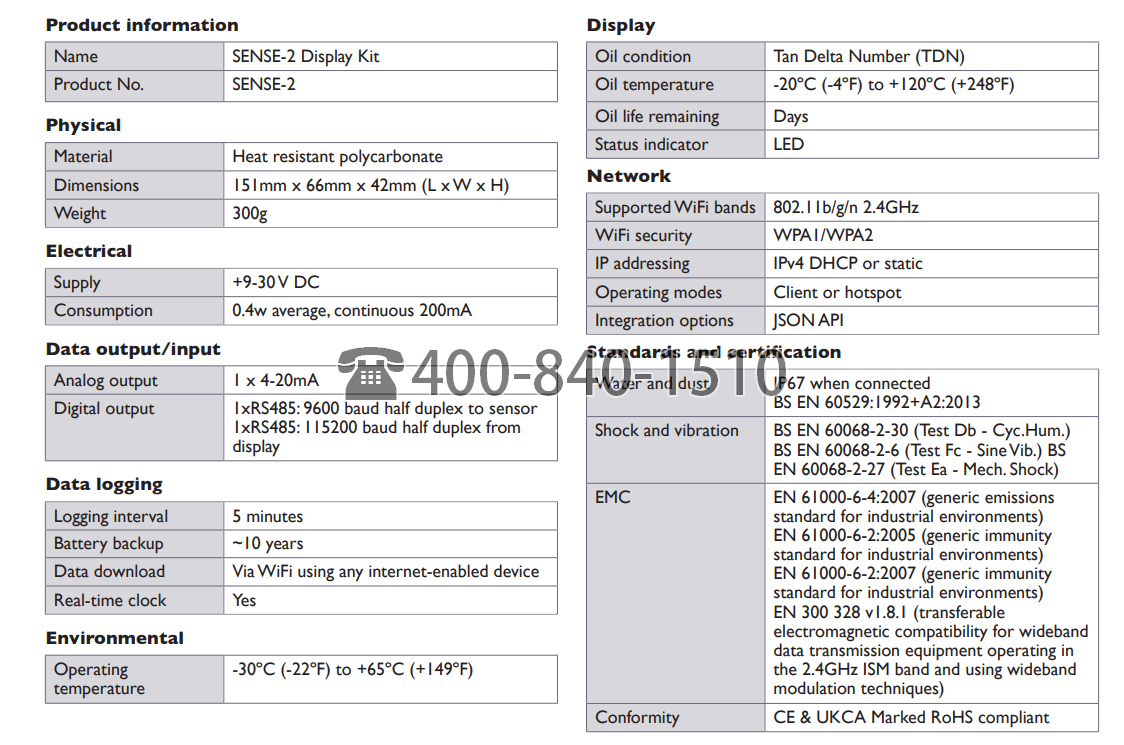Click the 'Battery backup' label cell

135,544
